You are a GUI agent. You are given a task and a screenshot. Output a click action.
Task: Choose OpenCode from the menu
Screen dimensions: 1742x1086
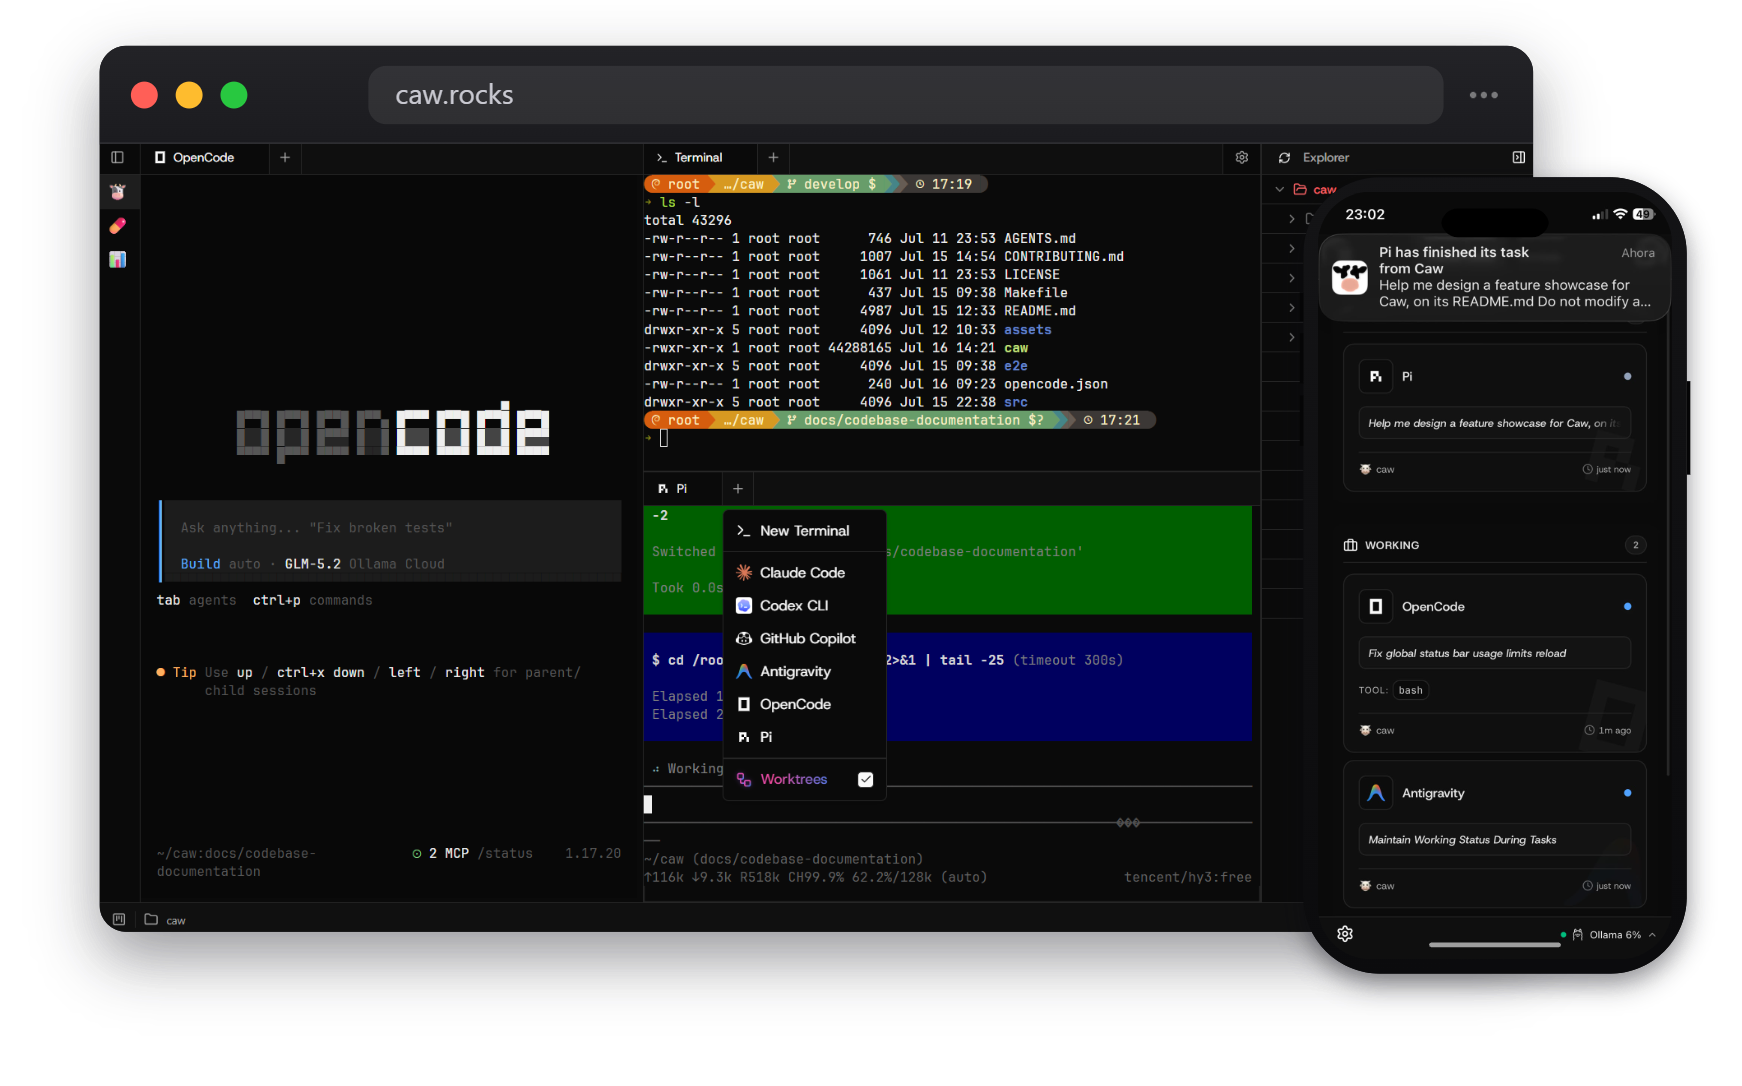click(x=805, y=705)
